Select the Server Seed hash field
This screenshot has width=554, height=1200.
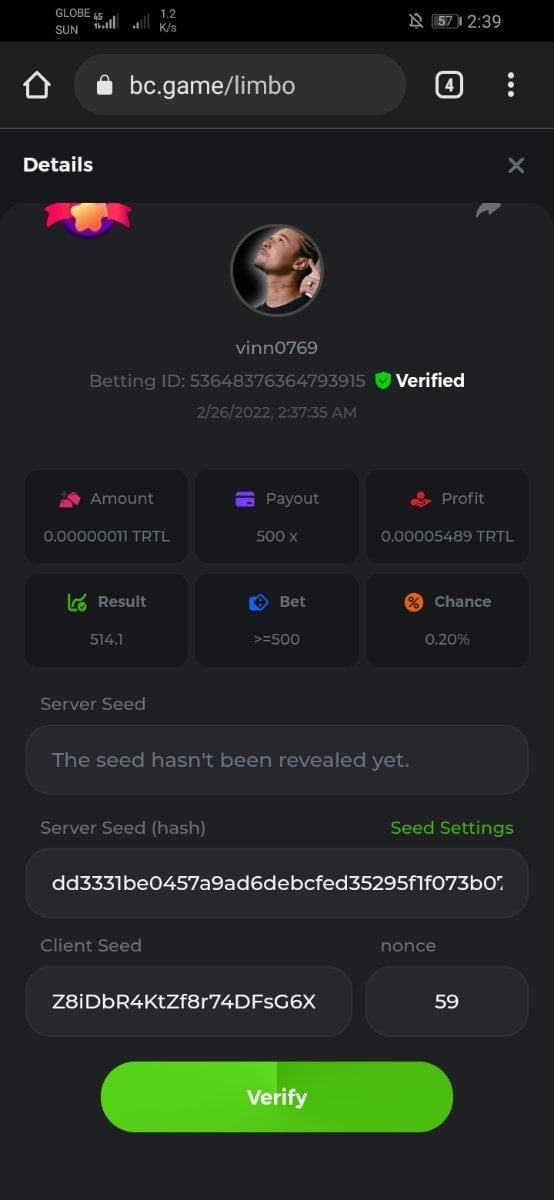(277, 883)
